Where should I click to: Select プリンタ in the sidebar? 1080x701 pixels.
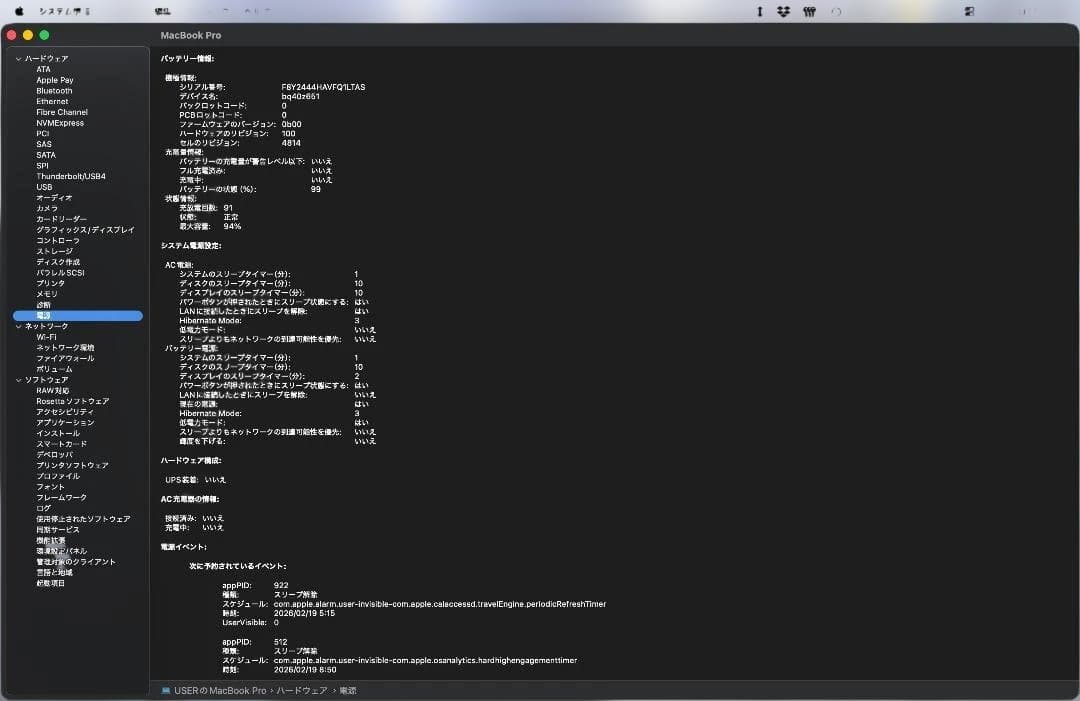[x=50, y=284]
